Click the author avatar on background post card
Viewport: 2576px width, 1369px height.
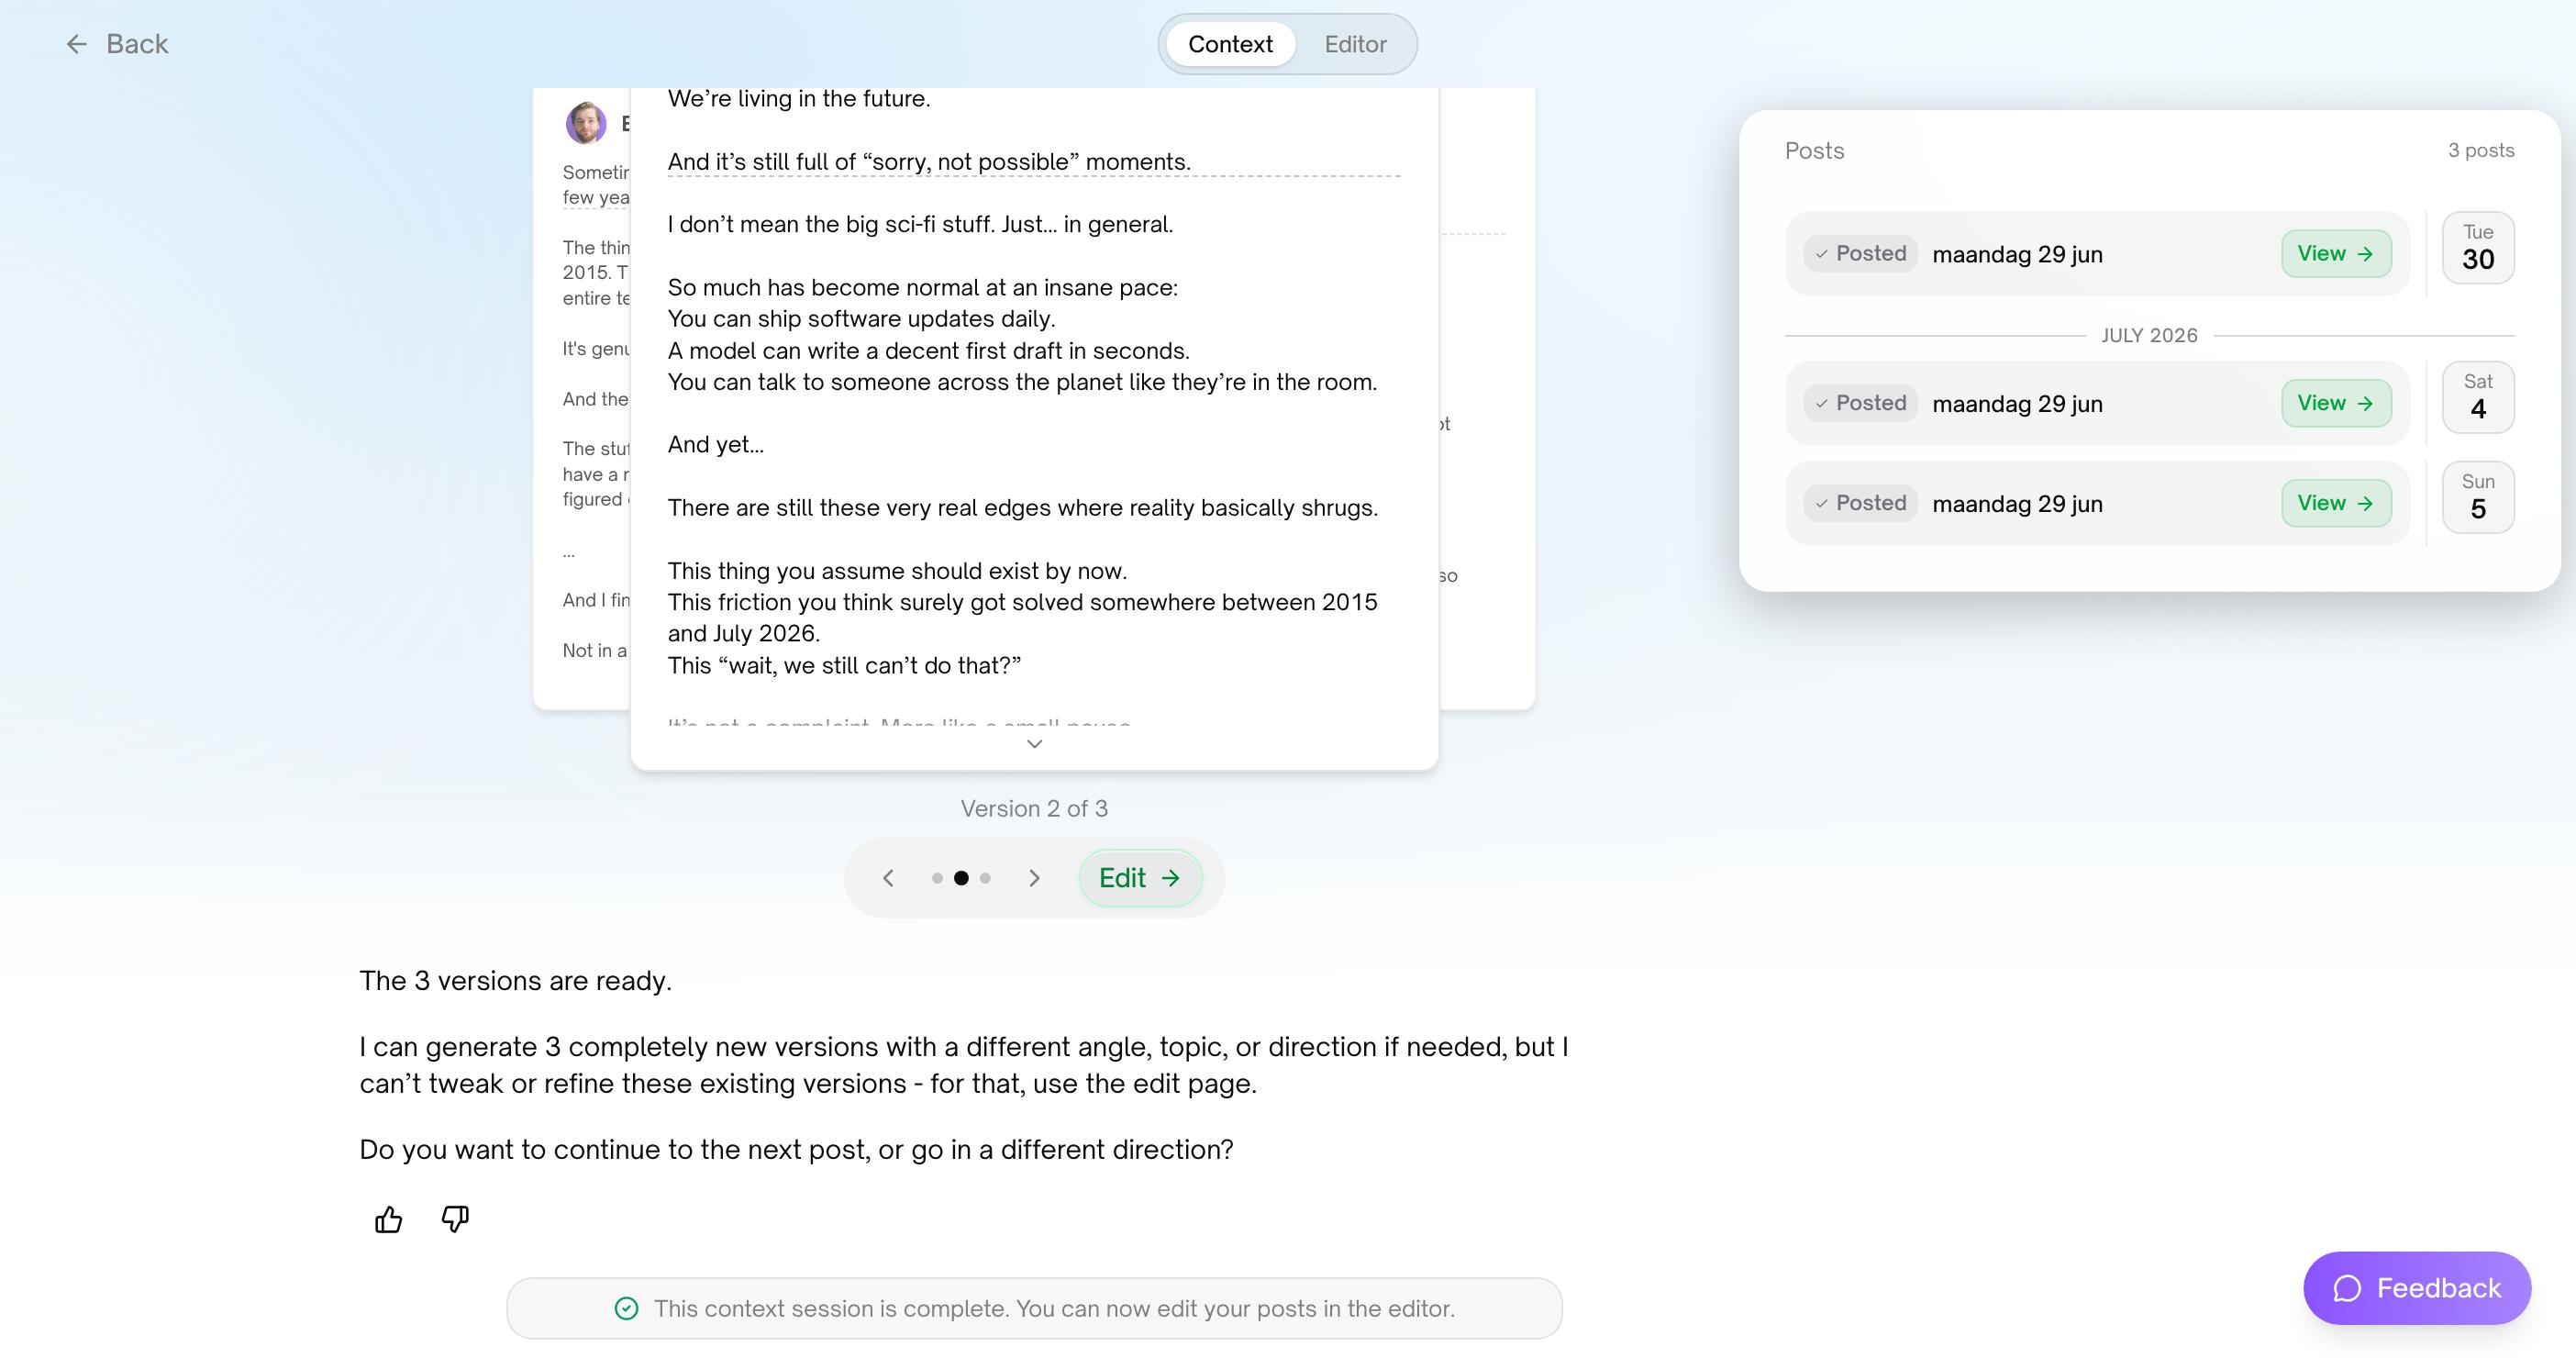[586, 123]
